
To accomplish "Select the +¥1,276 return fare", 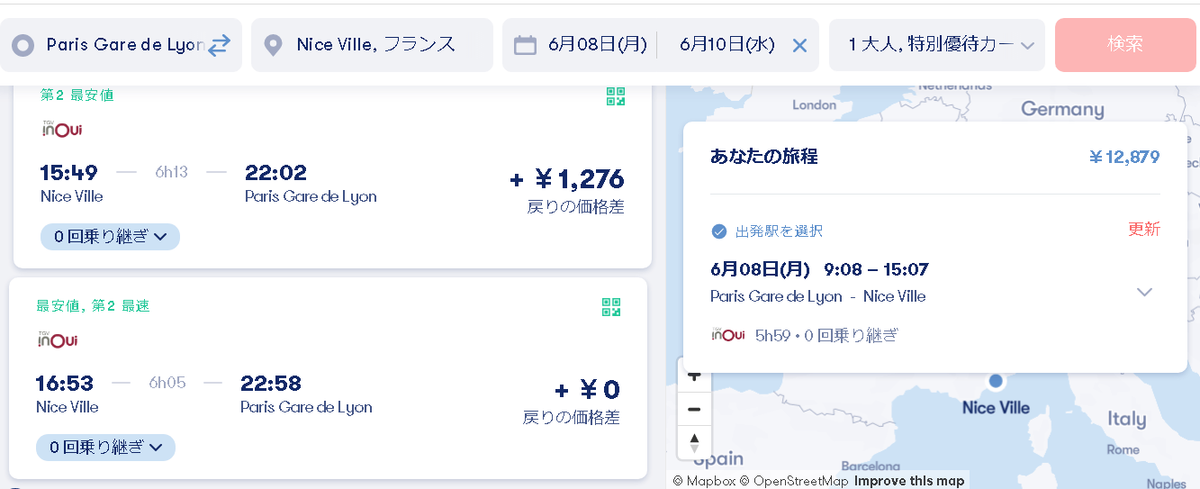I will (566, 180).
